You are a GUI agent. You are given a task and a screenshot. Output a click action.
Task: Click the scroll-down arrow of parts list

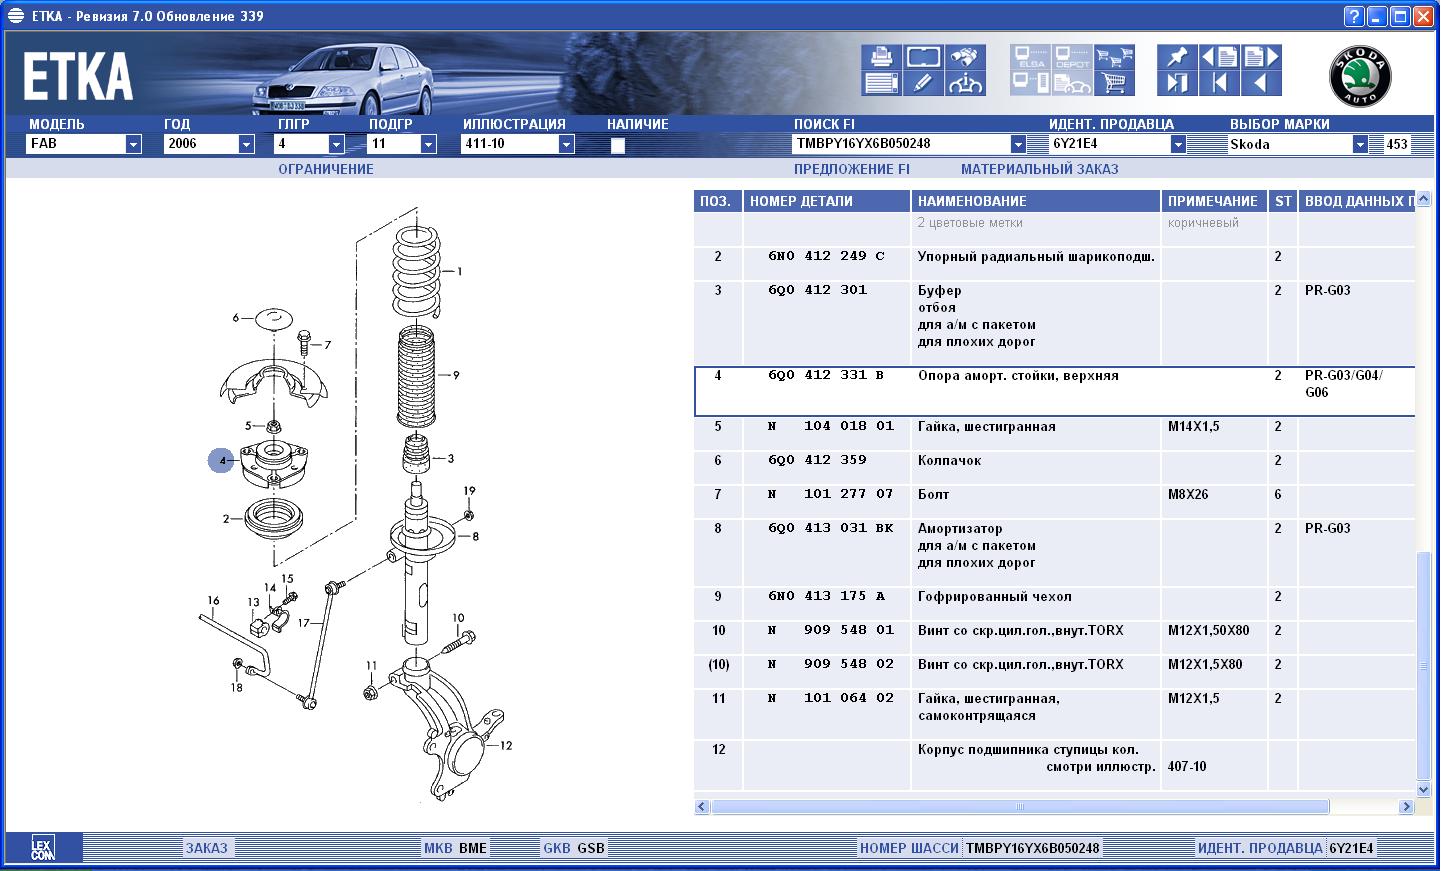(1424, 790)
